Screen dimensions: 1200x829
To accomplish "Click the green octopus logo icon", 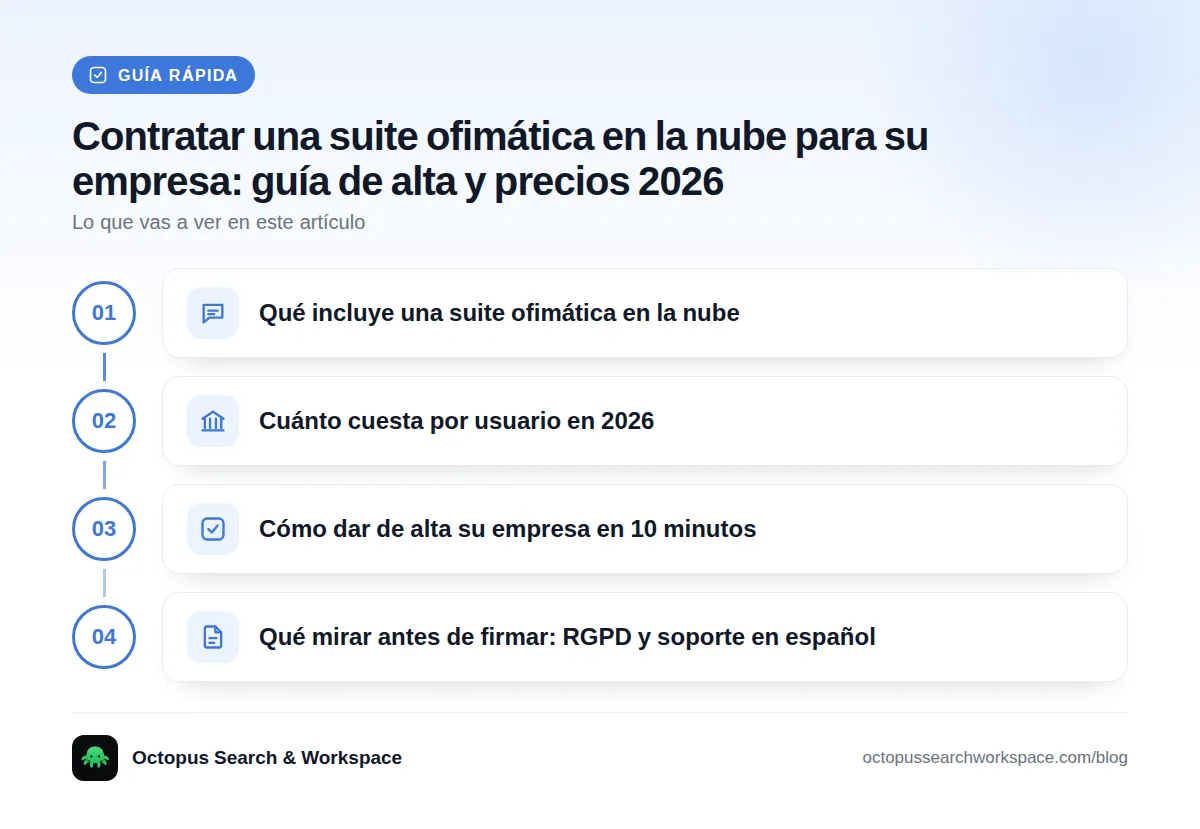I will click(95, 758).
